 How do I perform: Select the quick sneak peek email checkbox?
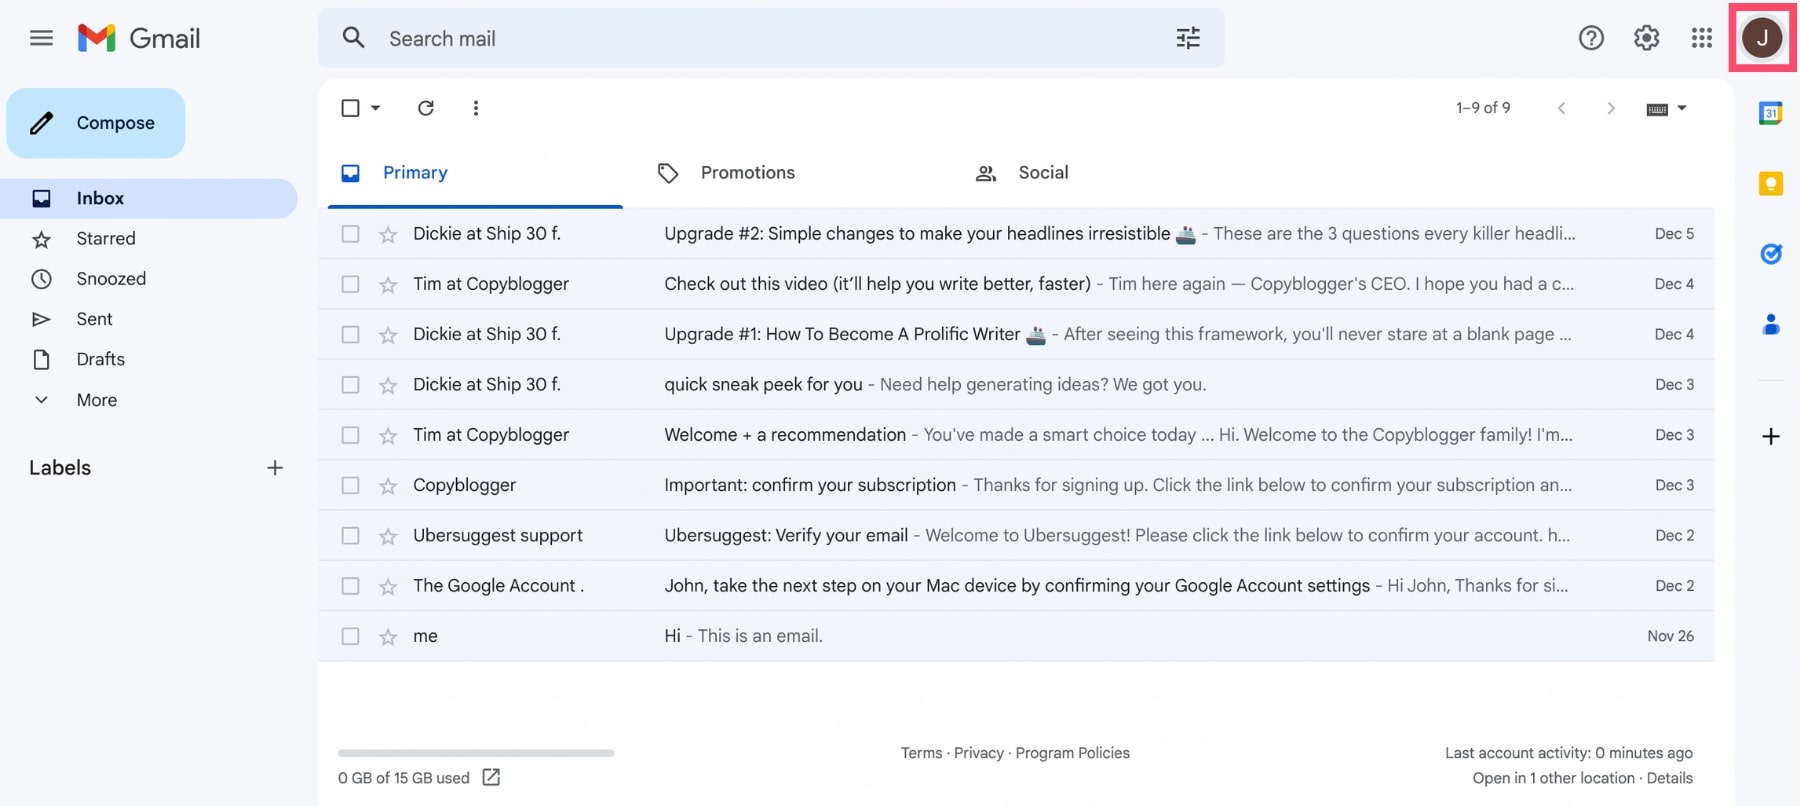tap(350, 385)
